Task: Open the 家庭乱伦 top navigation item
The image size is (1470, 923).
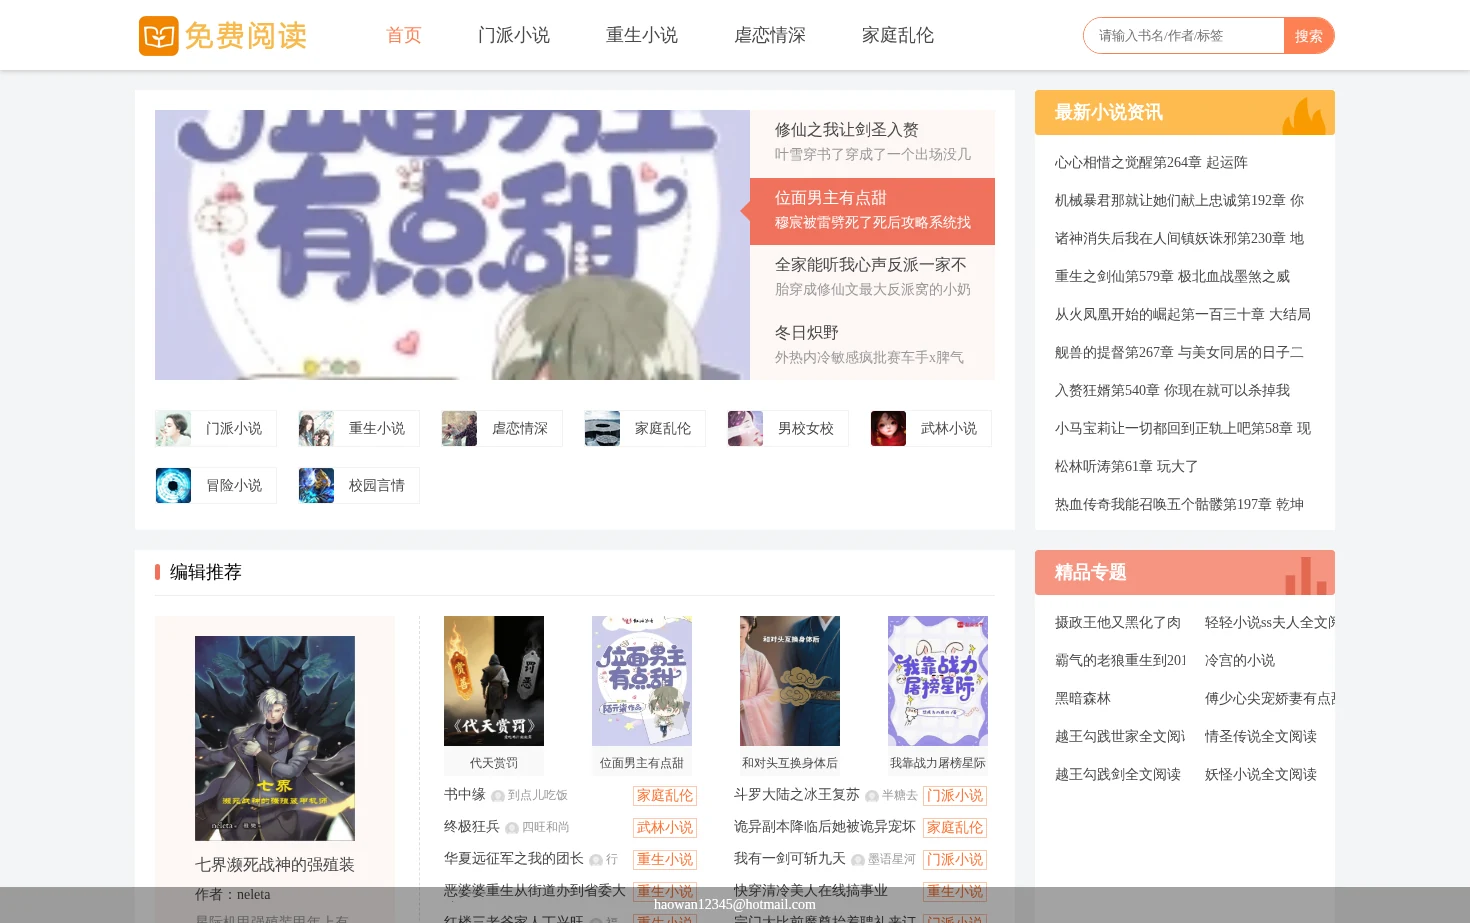Action: pyautogui.click(x=898, y=35)
